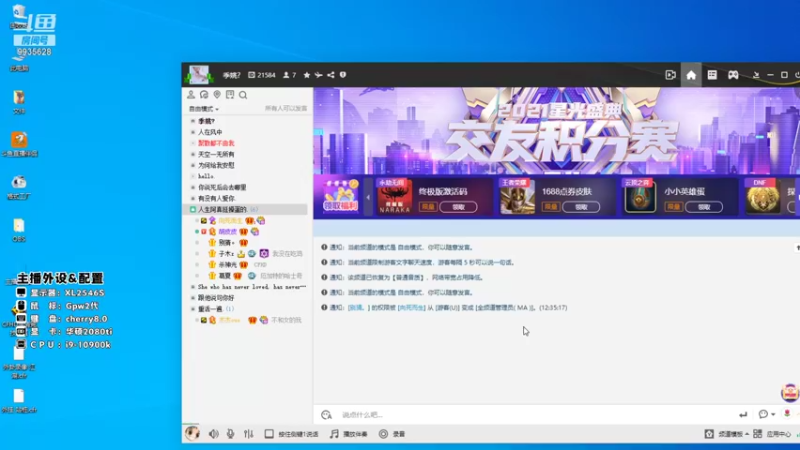Open the emoji icon in chat input
800x450 pixels.
tap(327, 415)
